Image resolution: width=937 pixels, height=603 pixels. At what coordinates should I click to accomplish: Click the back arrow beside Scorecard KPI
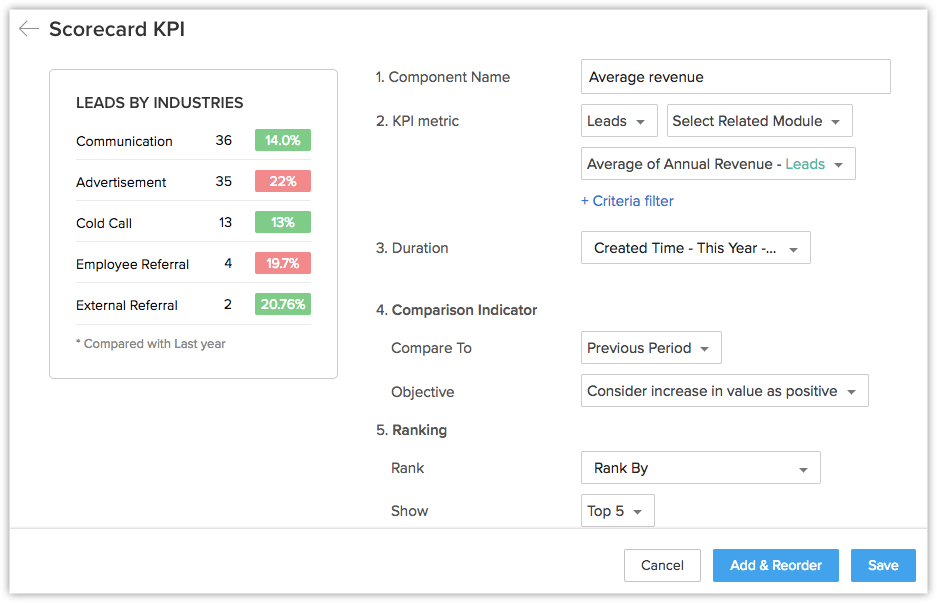point(28,29)
